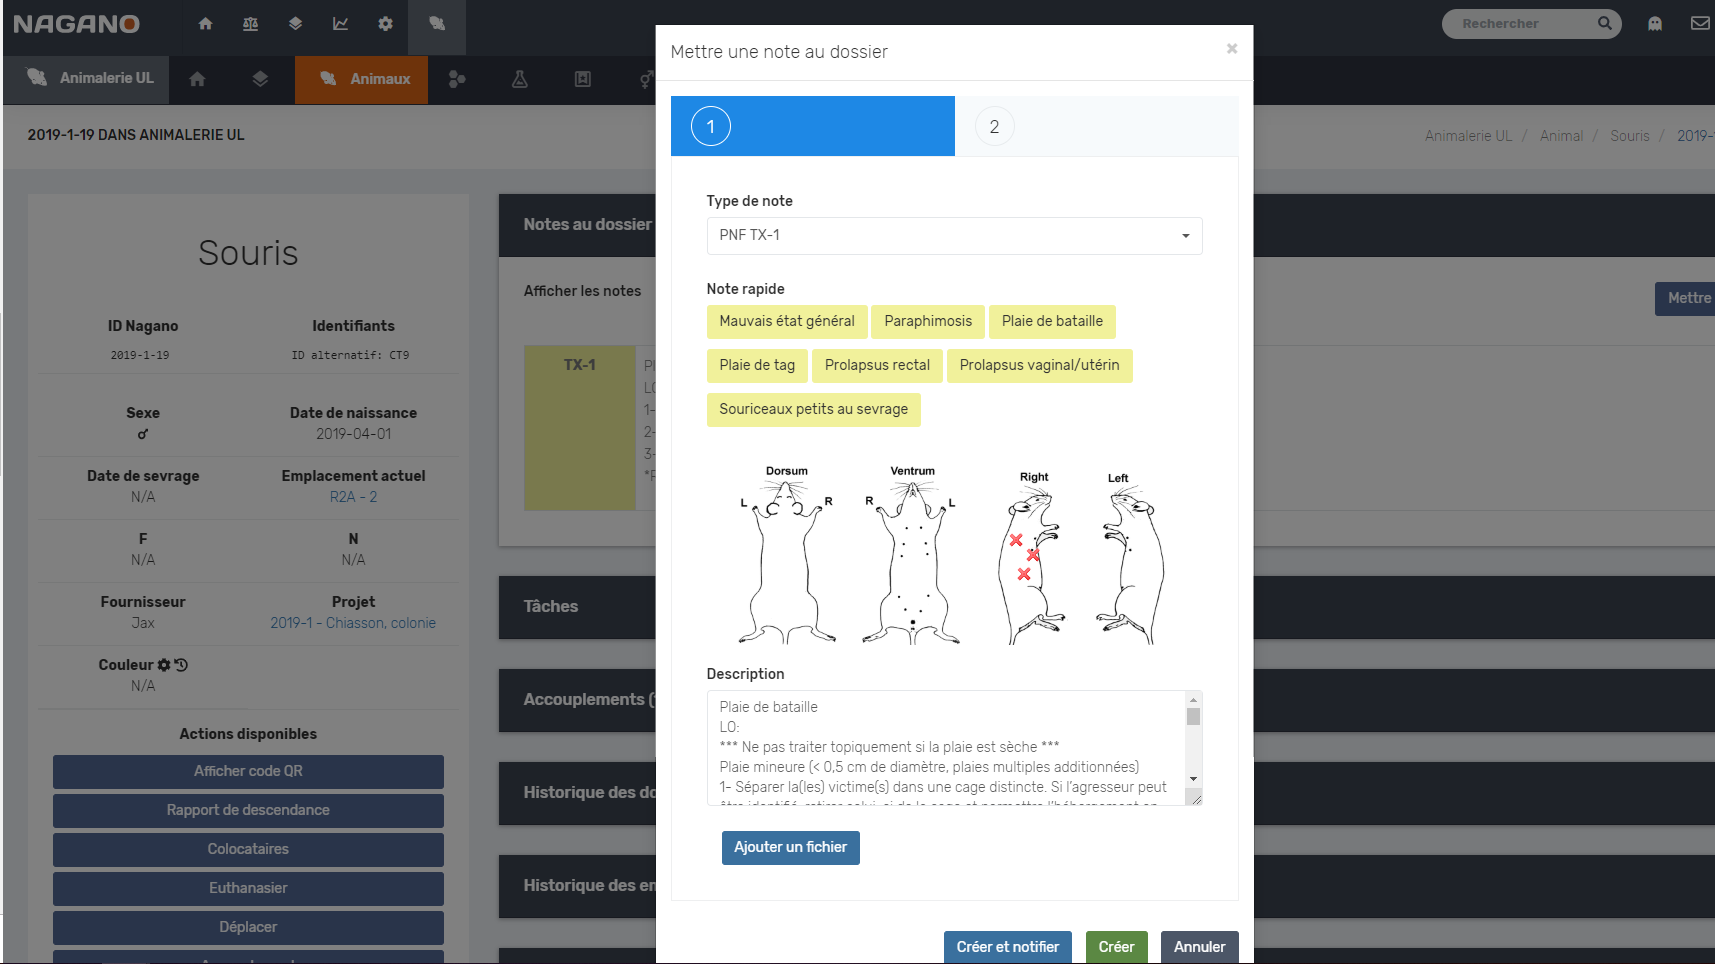
Task: Click the Description scrollbar down arrow
Action: [x=1193, y=779]
